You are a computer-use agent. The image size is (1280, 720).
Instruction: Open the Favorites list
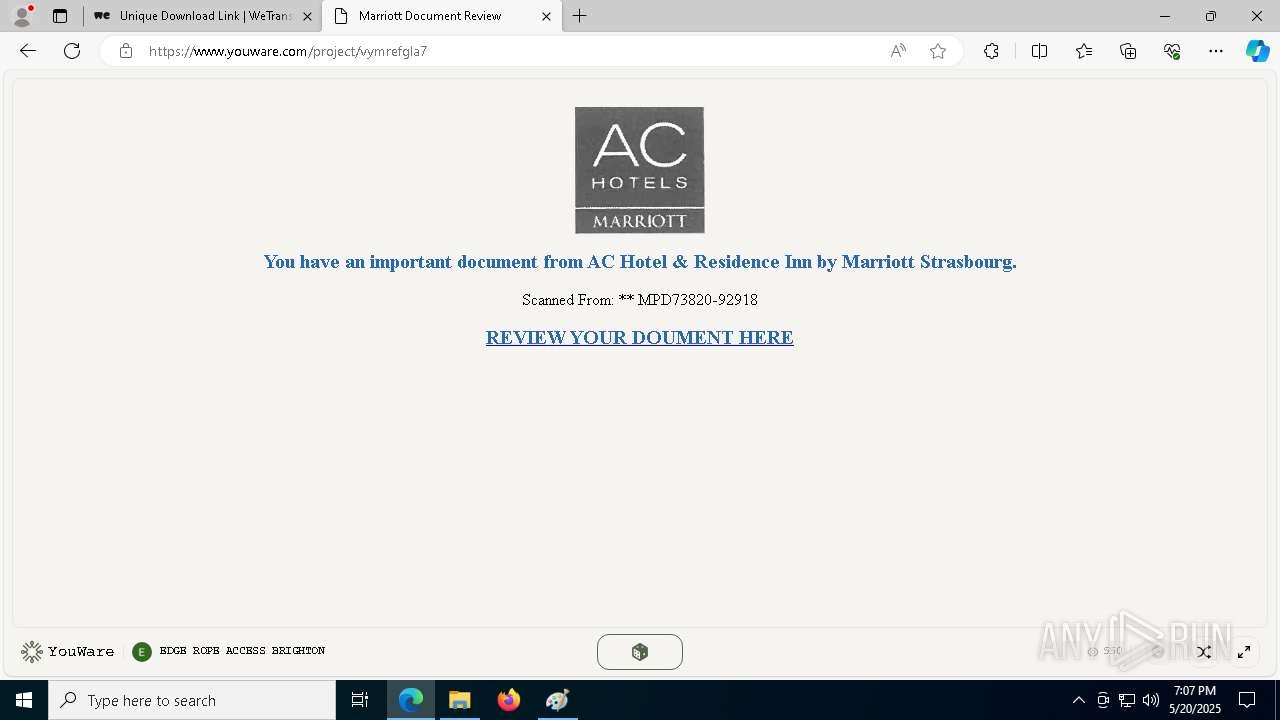pyautogui.click(x=1084, y=51)
